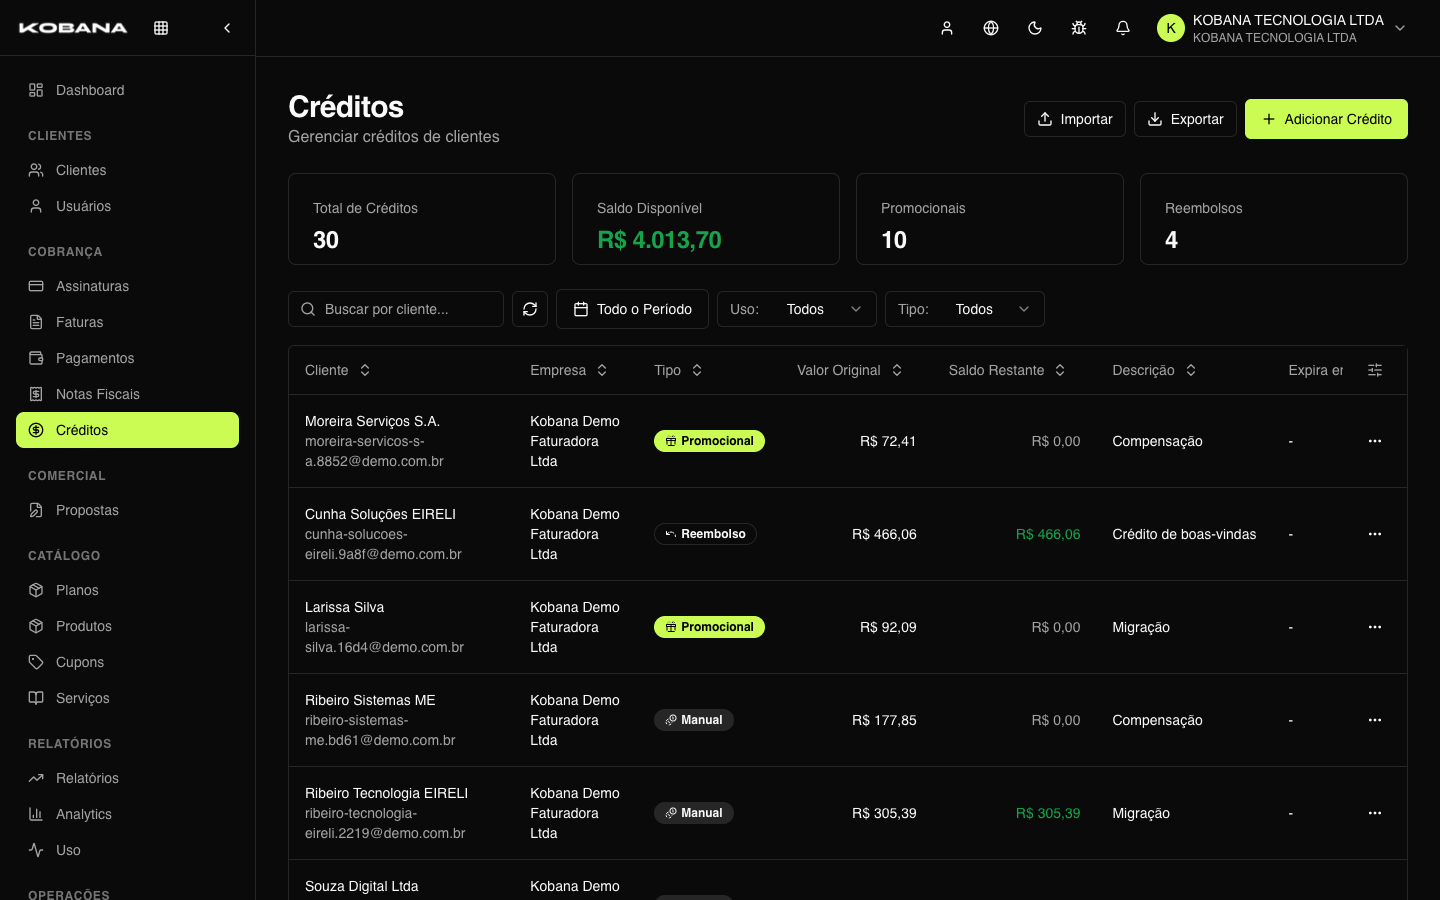Click the moreira-servicos-s-a.8852@demo.com.br email
1440x900 pixels.
pos(374,451)
